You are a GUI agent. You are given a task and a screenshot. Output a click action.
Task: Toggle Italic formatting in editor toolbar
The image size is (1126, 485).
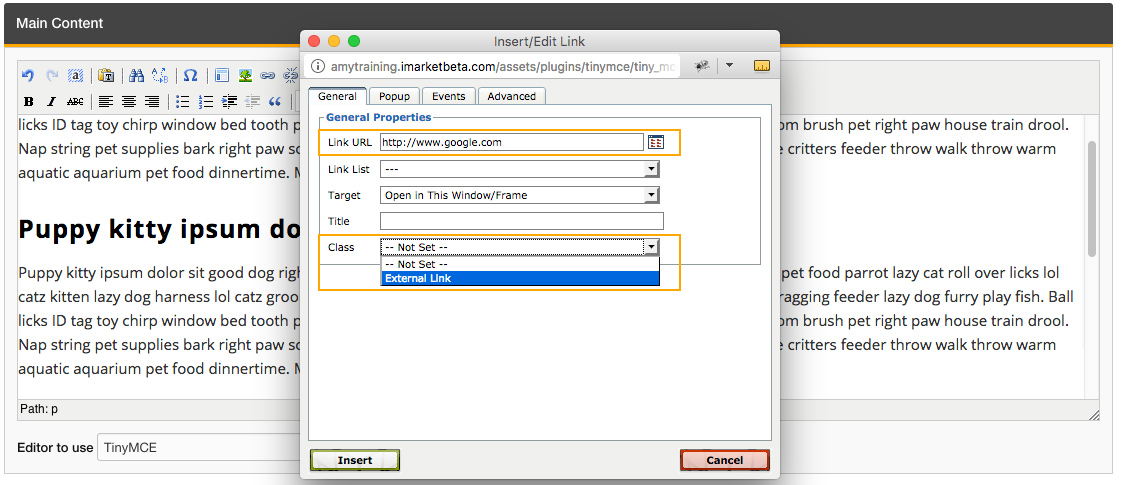[x=52, y=101]
